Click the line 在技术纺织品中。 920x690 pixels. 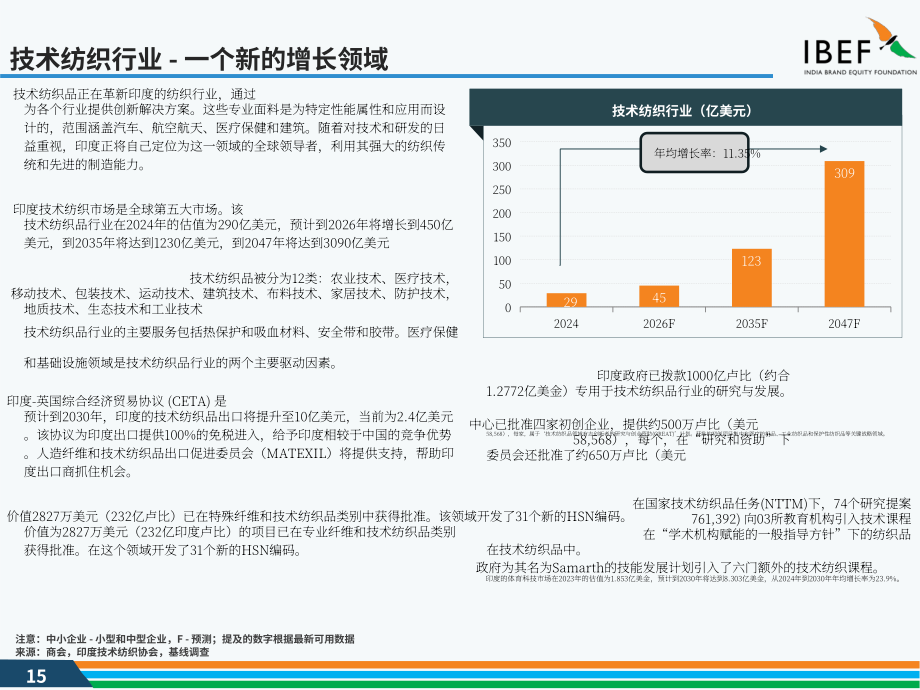[x=535, y=550]
